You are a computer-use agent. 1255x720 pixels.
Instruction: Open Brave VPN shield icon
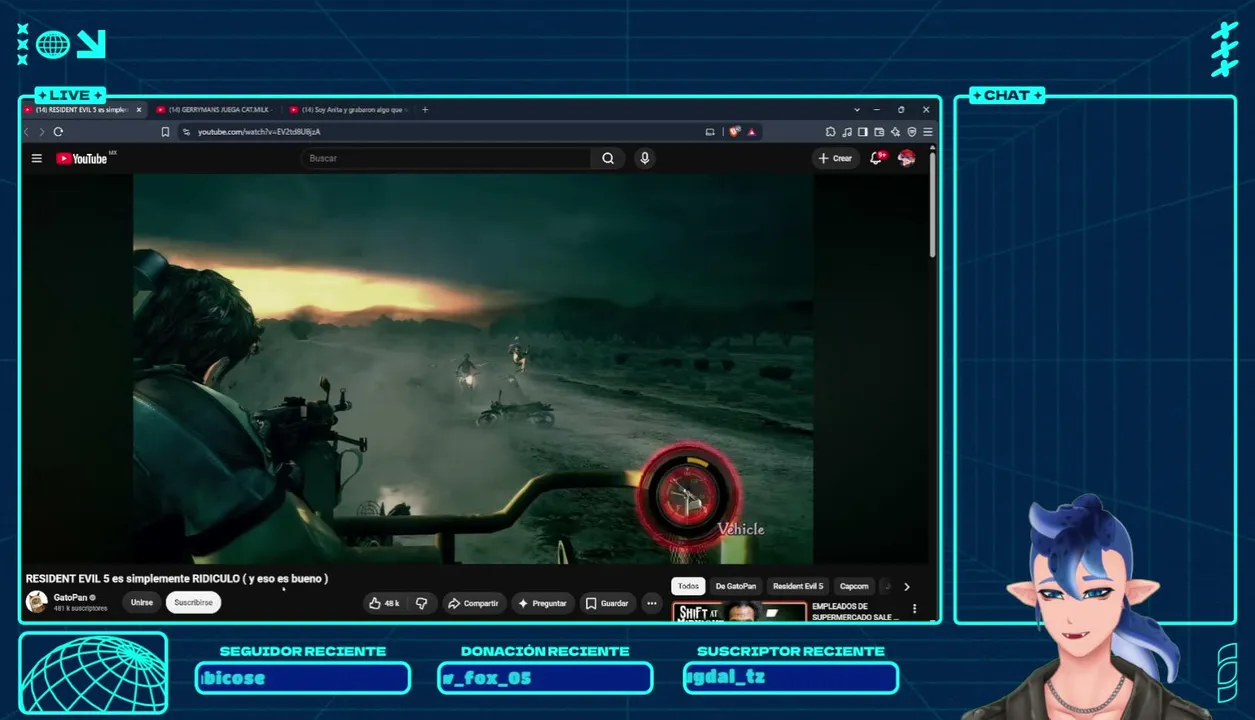pos(911,132)
